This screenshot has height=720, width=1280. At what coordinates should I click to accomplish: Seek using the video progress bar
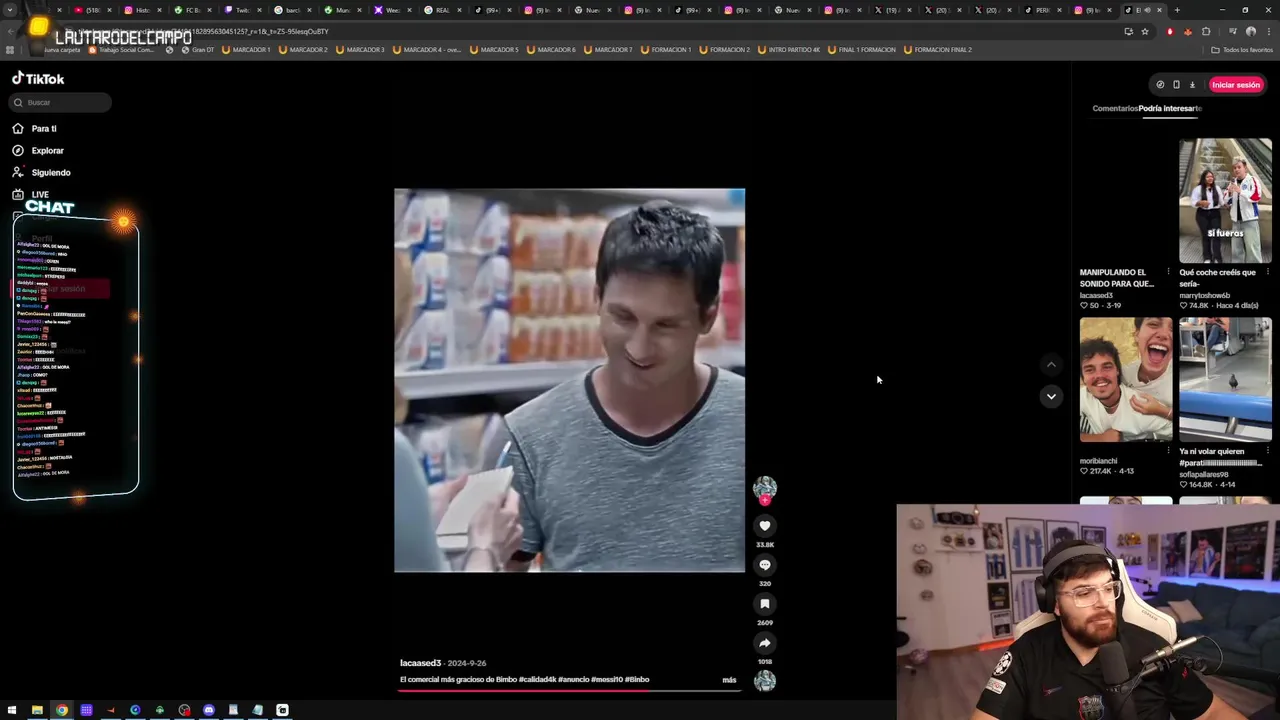pyautogui.click(x=569, y=690)
